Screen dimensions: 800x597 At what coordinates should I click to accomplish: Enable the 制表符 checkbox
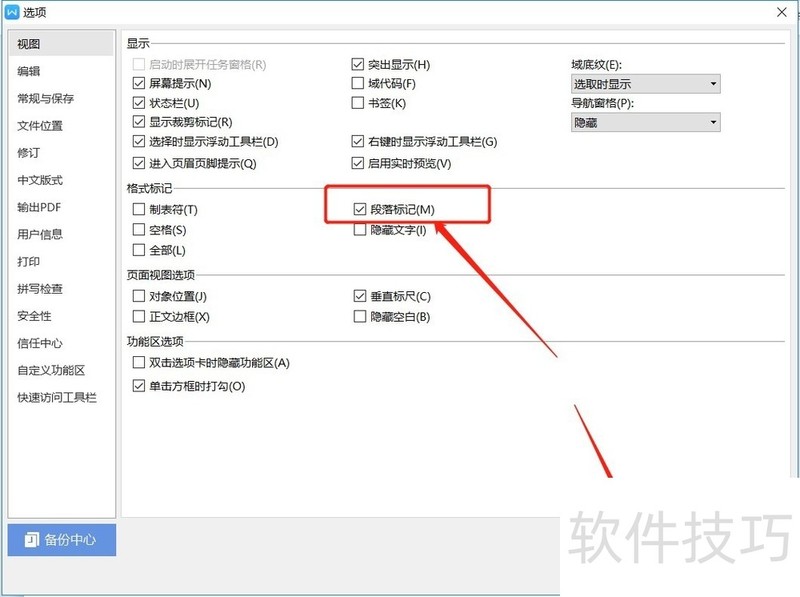tap(139, 210)
